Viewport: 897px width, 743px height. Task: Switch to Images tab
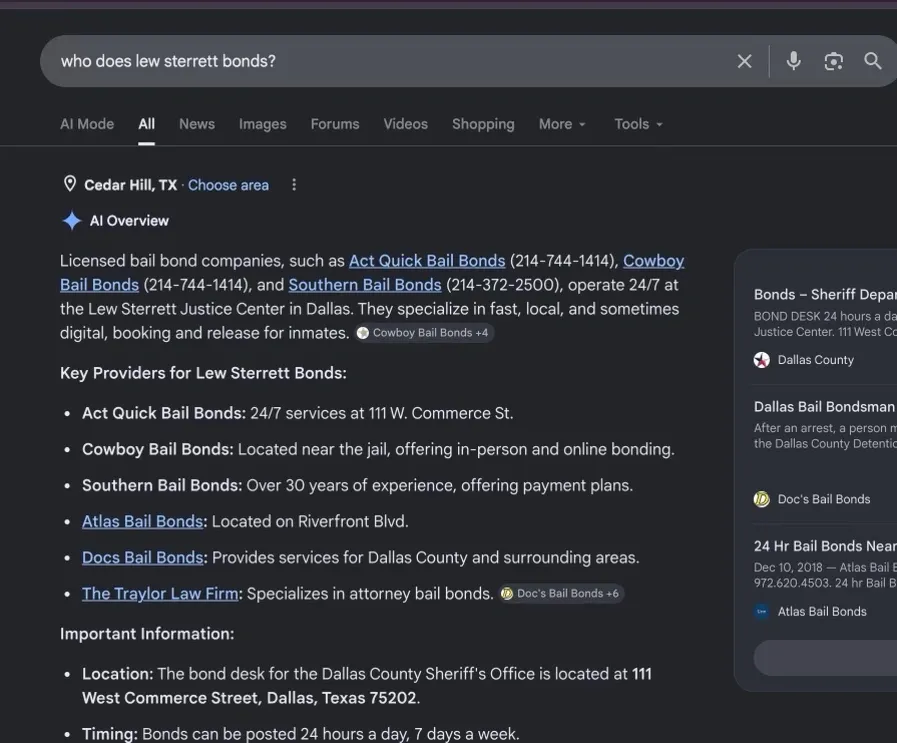point(263,124)
